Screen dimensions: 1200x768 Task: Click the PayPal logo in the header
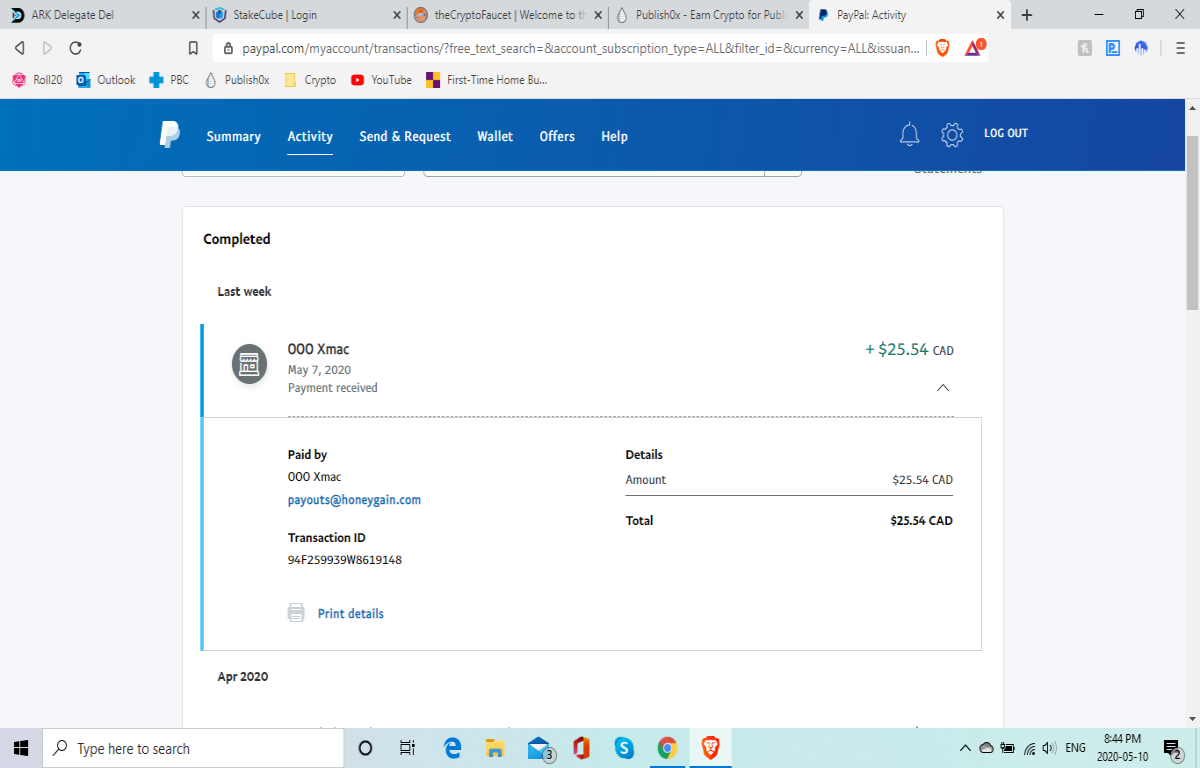[x=169, y=135]
